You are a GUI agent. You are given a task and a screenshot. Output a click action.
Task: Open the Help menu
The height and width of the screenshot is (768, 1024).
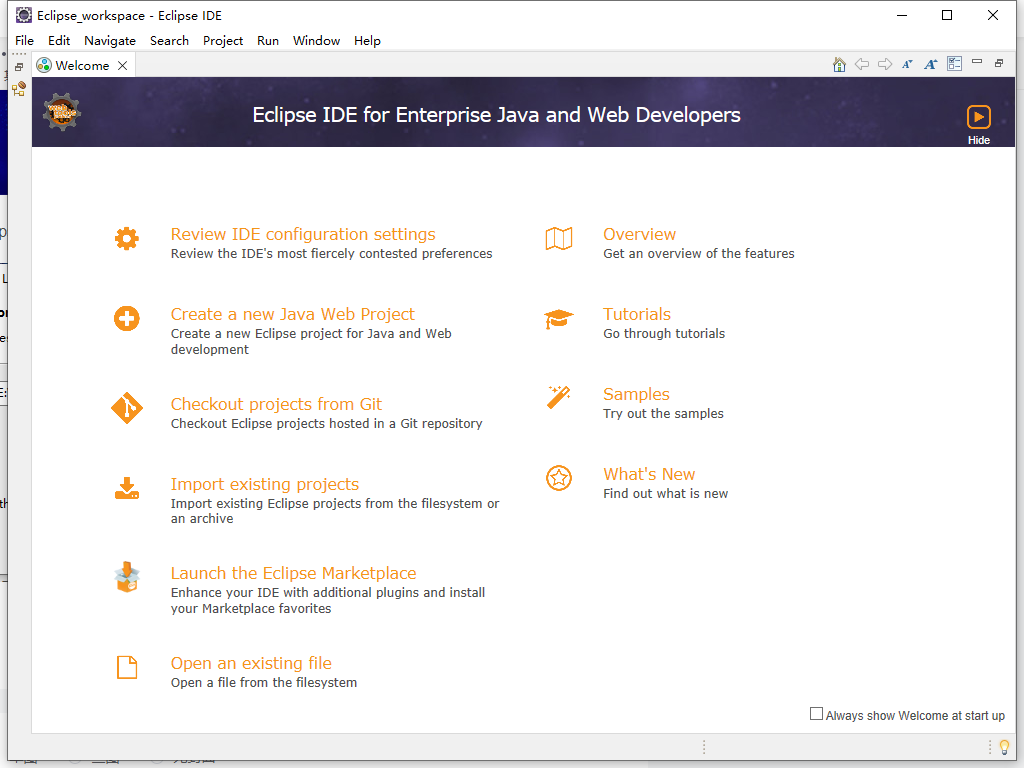click(x=367, y=40)
